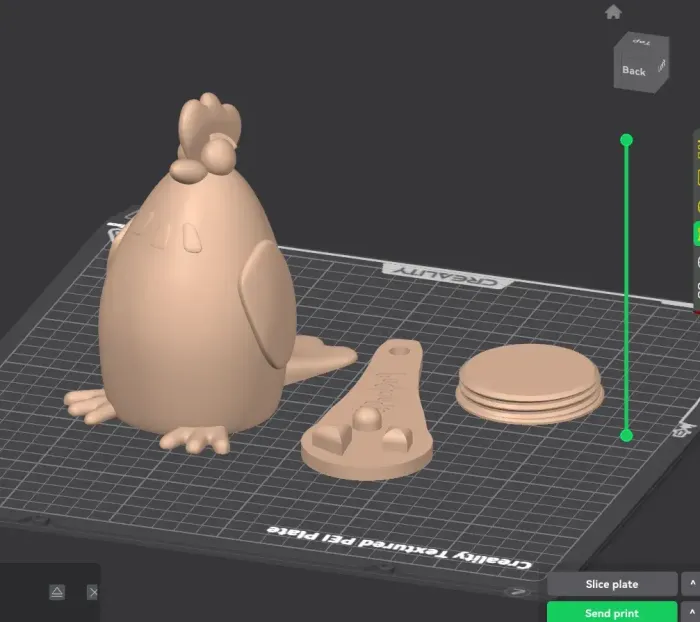The width and height of the screenshot is (700, 622).
Task: Expand the Slice plate options arrow
Action: point(692,584)
